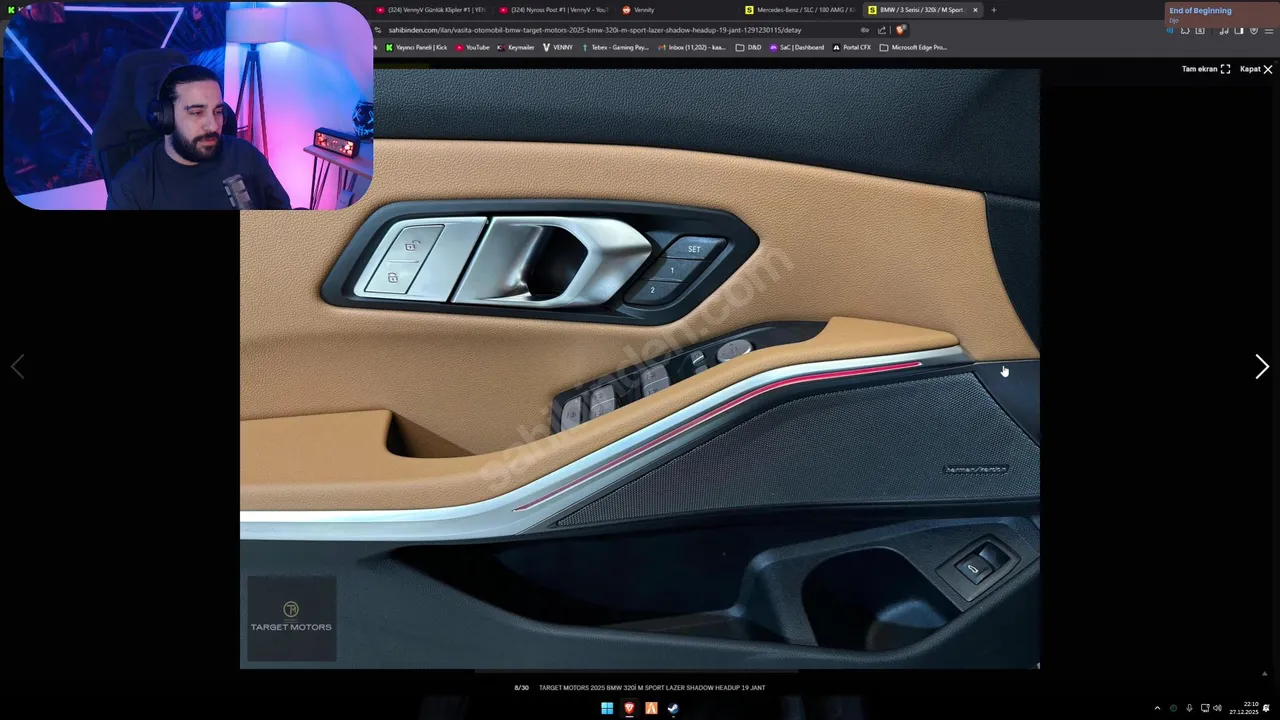Viewport: 1280px width, 720px height.
Task: Open the Tebex - Gaming Pay bookmark
Action: [x=615, y=47]
